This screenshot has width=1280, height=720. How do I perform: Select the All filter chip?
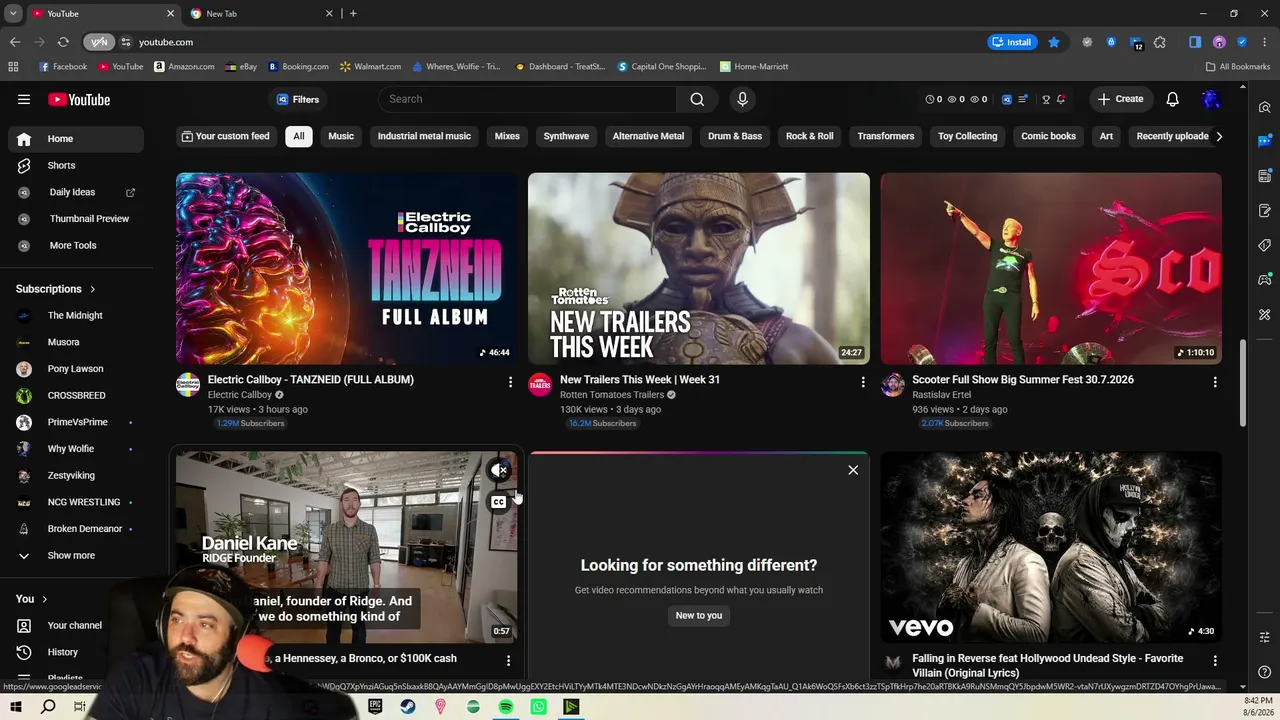pos(298,136)
